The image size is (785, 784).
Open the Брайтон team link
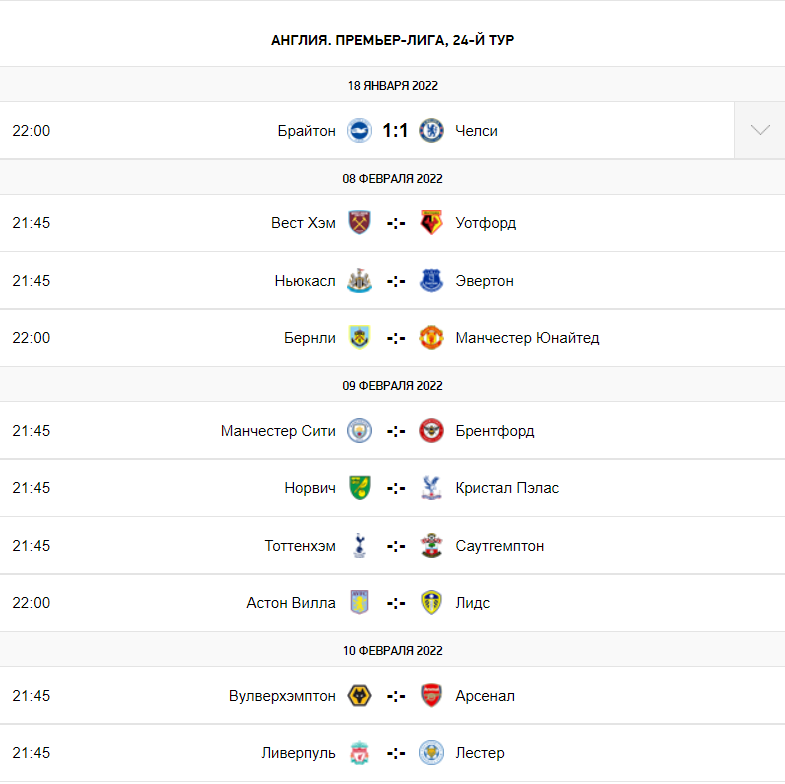tap(307, 130)
